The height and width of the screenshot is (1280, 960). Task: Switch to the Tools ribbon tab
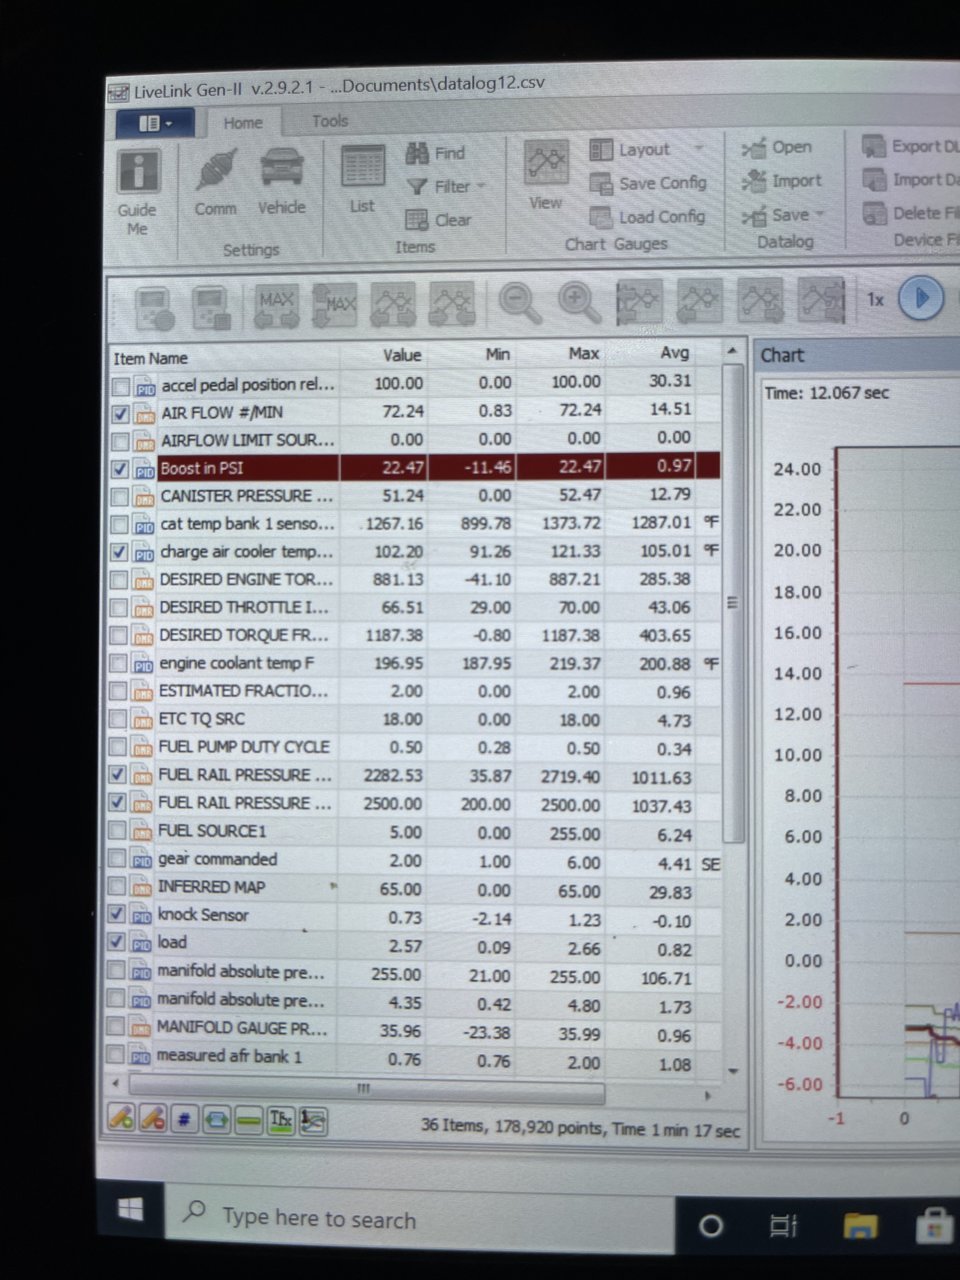[329, 121]
